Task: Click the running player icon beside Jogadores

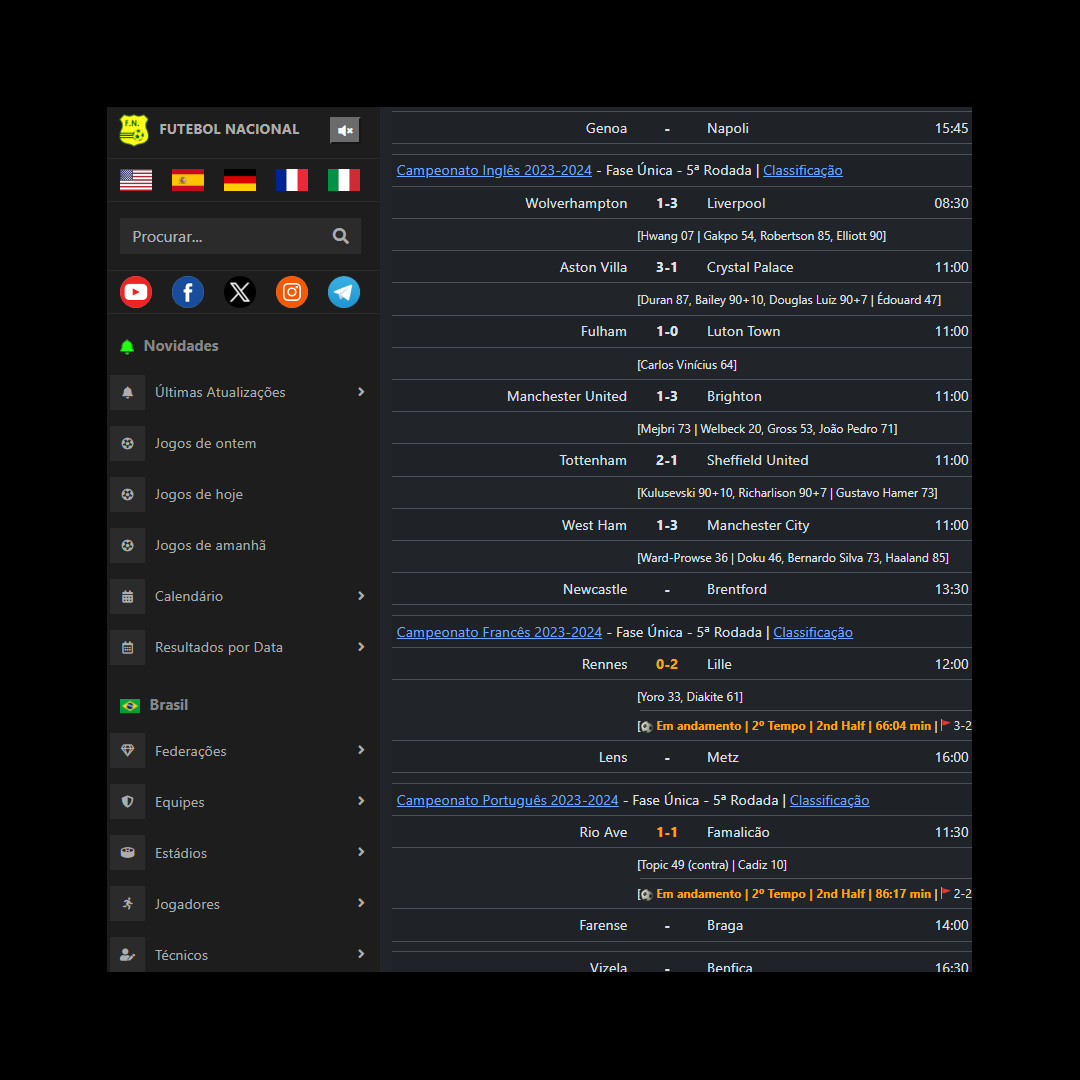Action: pos(127,904)
